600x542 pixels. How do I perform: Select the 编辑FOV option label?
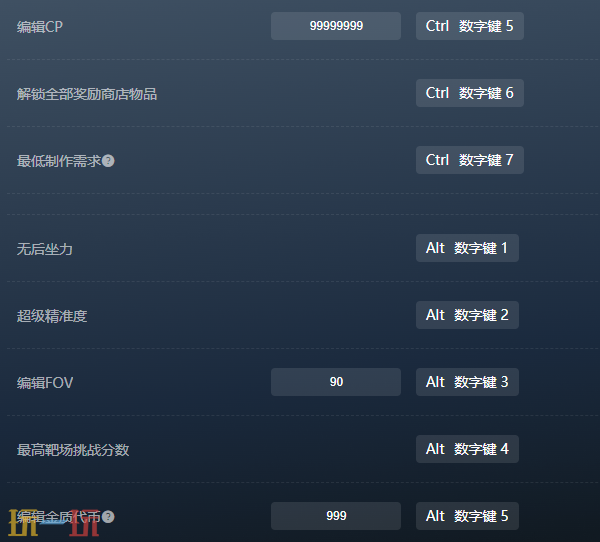point(44,383)
